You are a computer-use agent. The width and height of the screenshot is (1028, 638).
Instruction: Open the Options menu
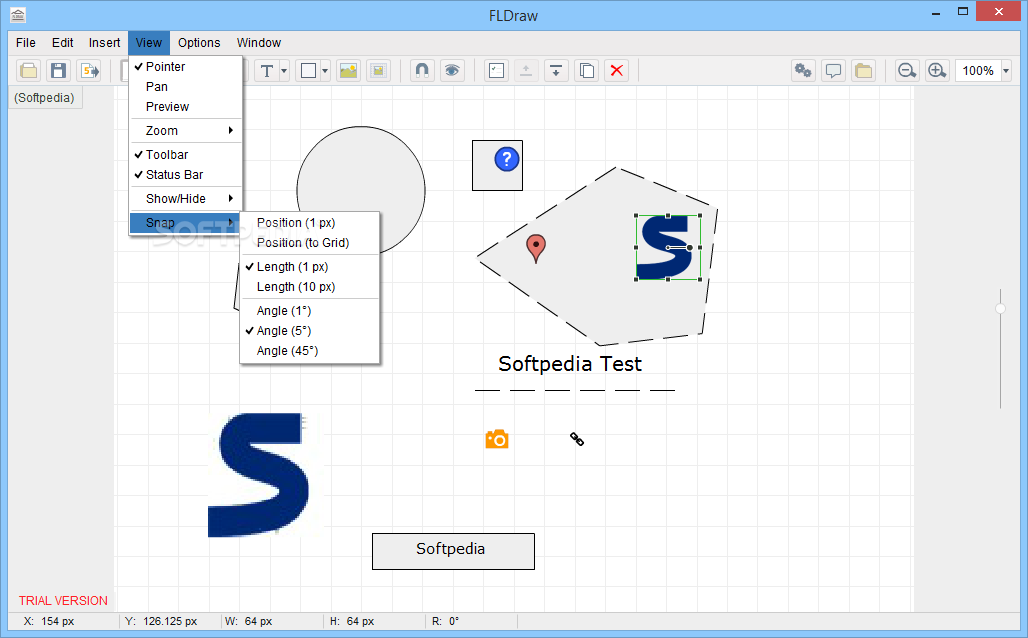(x=199, y=43)
